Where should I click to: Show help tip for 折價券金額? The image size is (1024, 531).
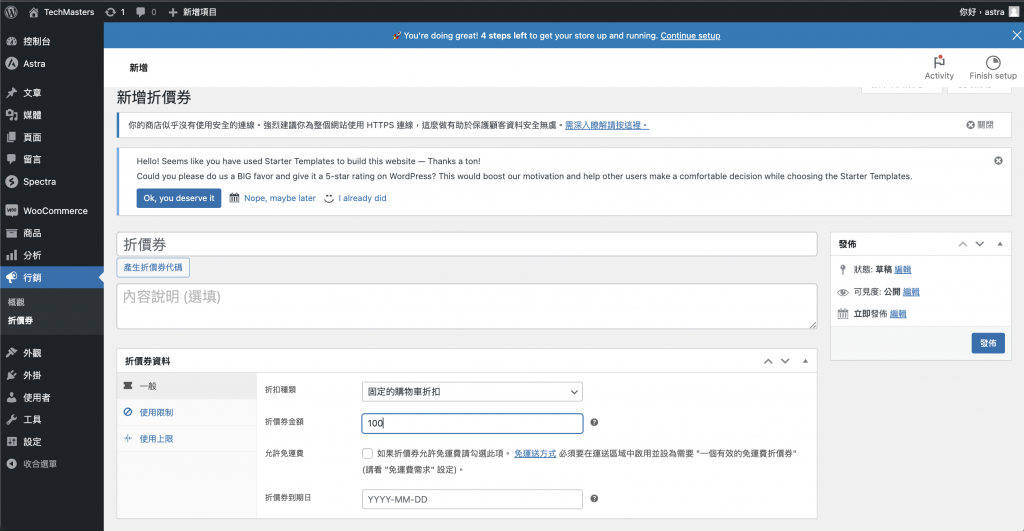[x=594, y=423]
